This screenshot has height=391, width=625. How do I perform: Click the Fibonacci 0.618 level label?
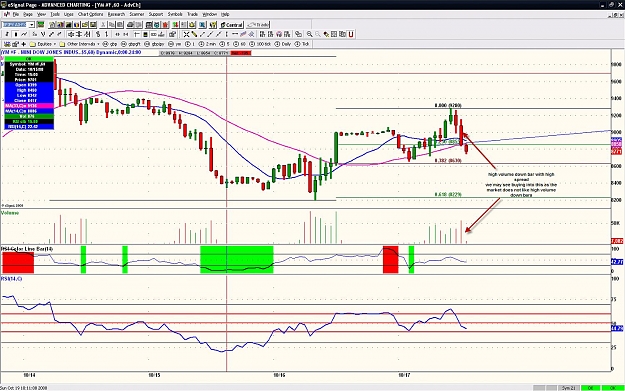click(x=448, y=195)
